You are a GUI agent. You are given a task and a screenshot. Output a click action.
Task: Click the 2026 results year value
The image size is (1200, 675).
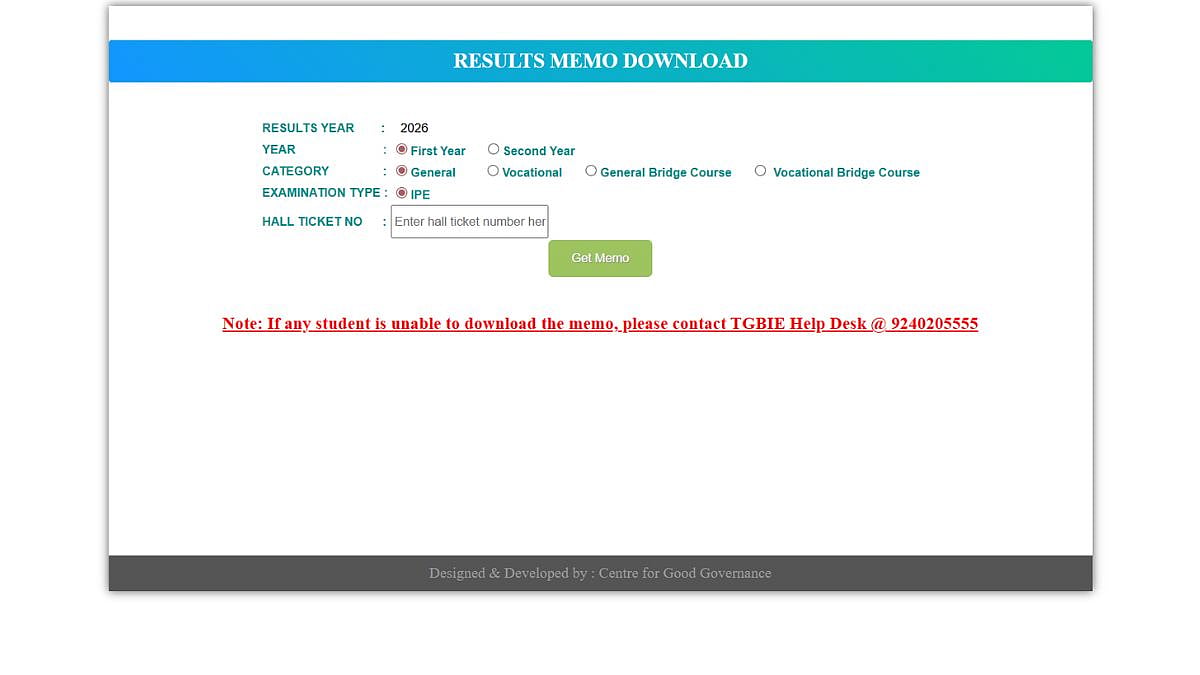click(x=414, y=128)
